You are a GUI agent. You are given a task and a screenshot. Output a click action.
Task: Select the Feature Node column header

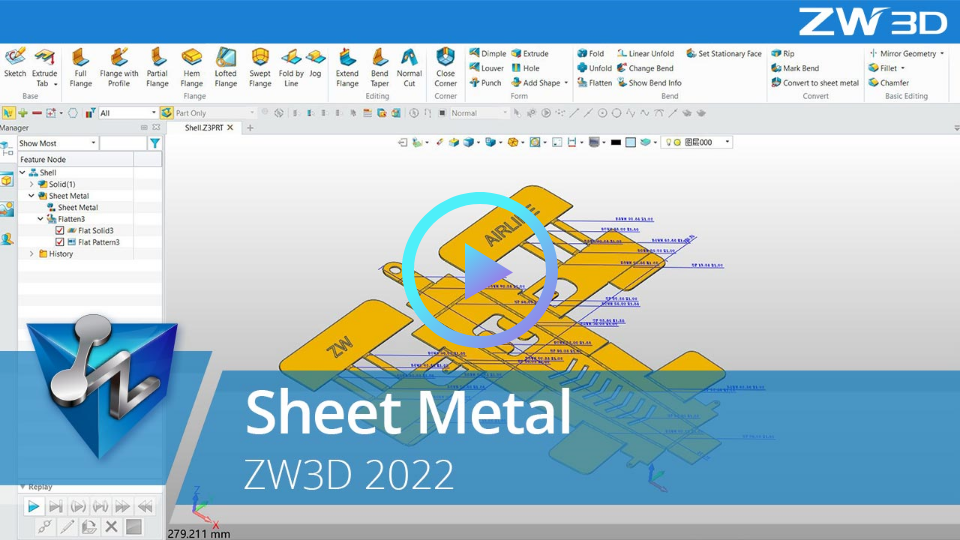[75, 159]
